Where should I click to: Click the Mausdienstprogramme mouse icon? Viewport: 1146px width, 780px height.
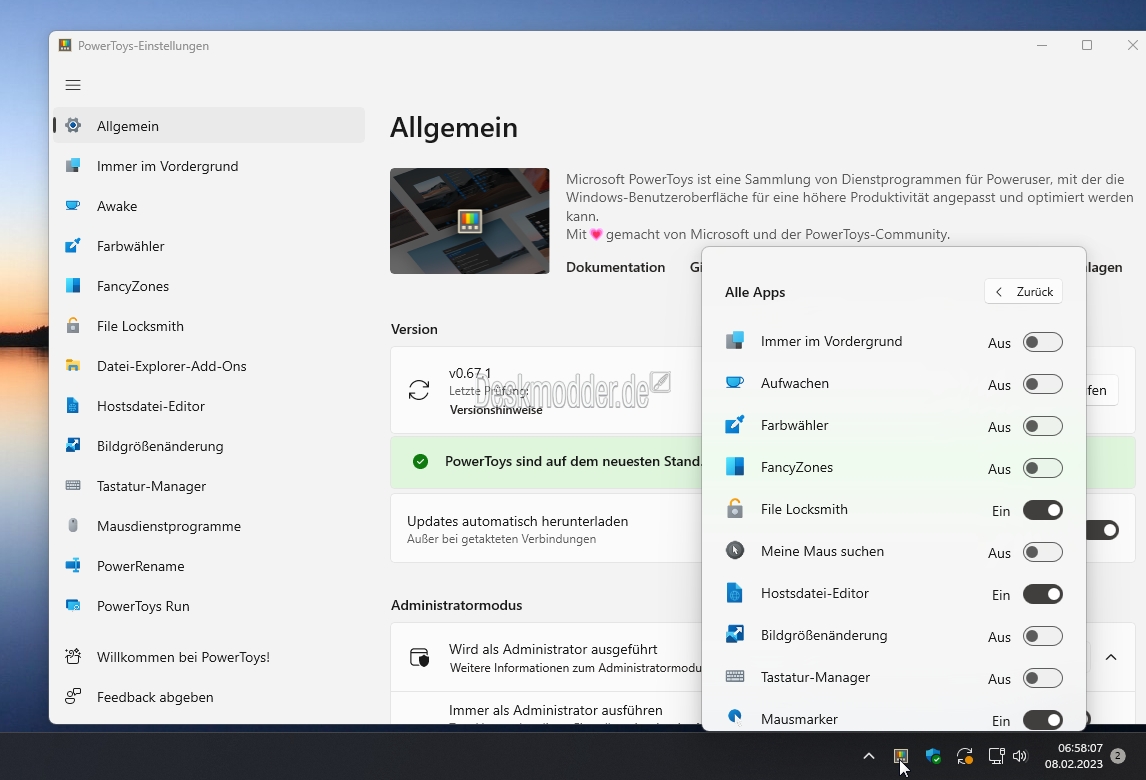click(73, 525)
